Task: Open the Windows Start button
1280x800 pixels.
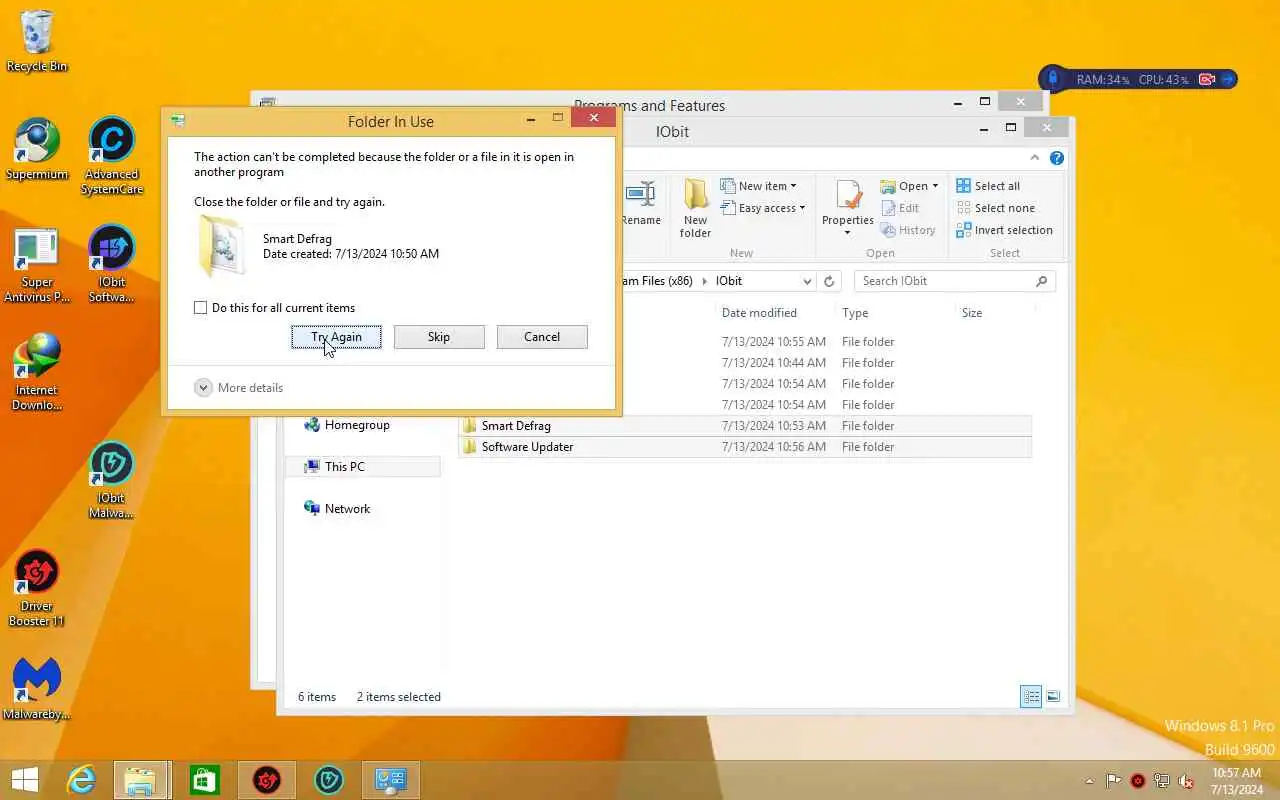Action: [x=24, y=780]
